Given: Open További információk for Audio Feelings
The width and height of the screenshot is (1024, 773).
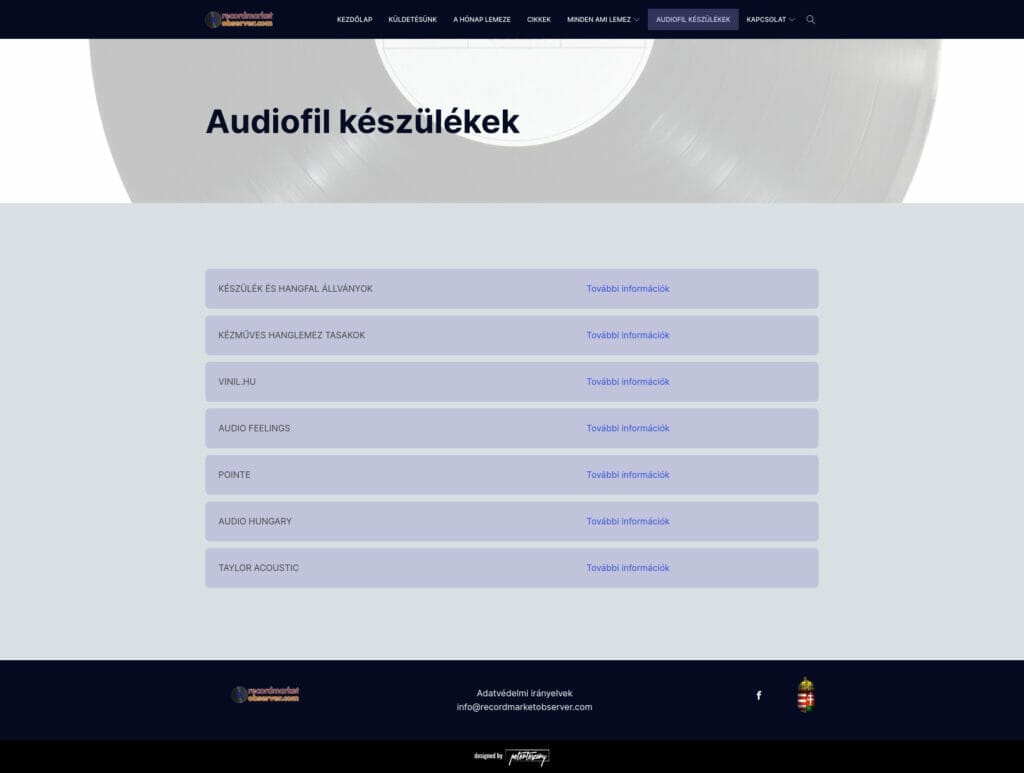Looking at the screenshot, I should click(627, 428).
